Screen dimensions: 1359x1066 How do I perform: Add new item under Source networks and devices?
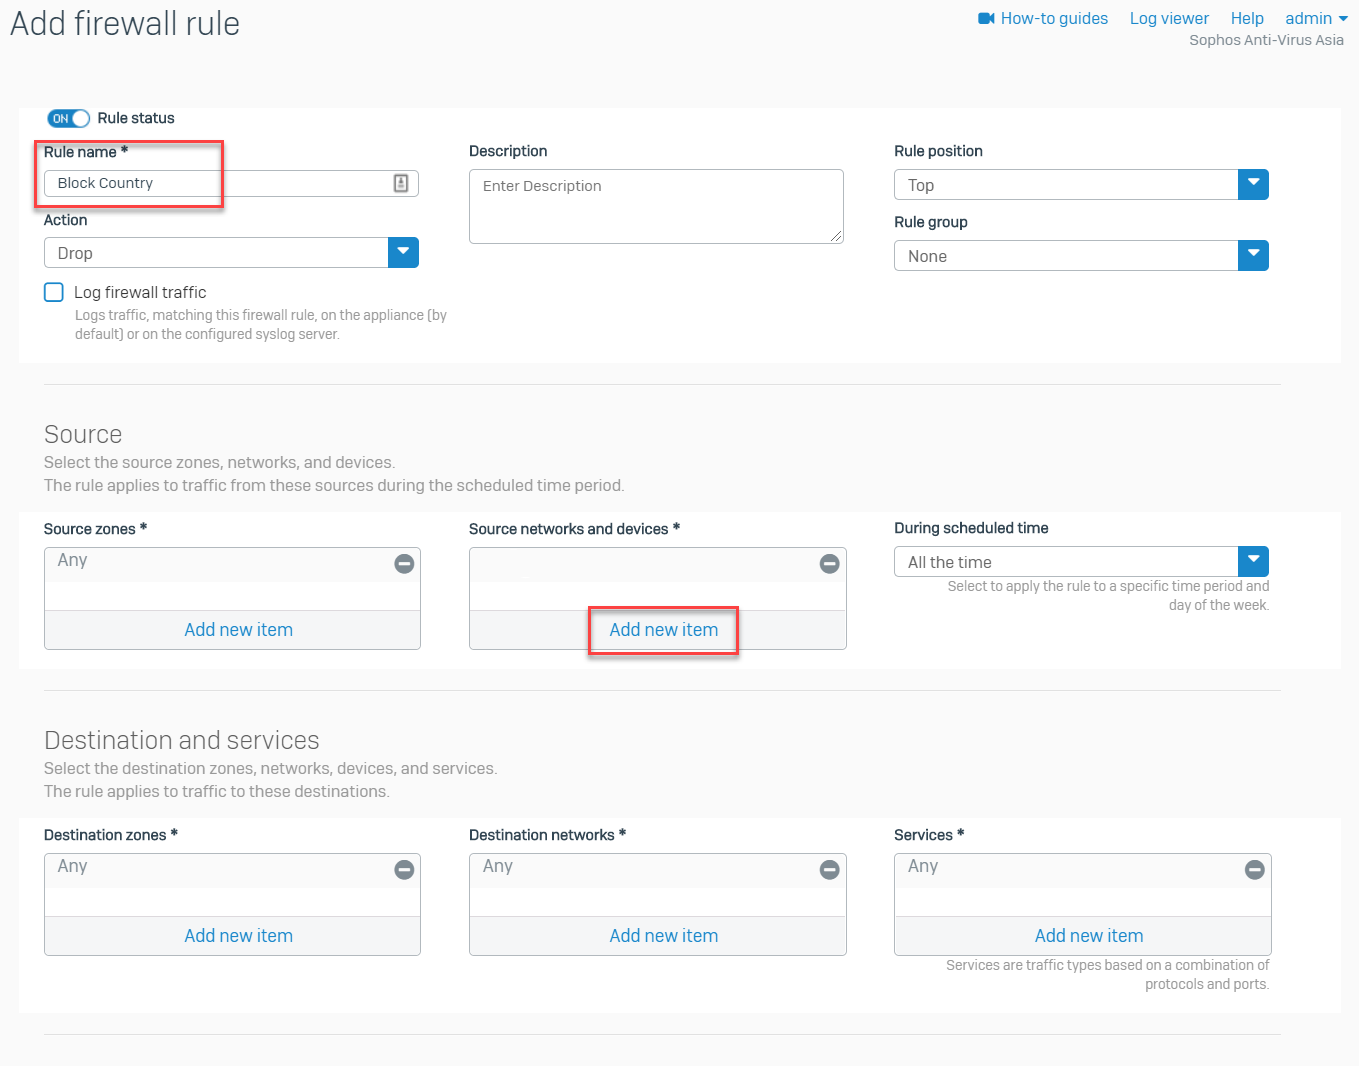[663, 630]
